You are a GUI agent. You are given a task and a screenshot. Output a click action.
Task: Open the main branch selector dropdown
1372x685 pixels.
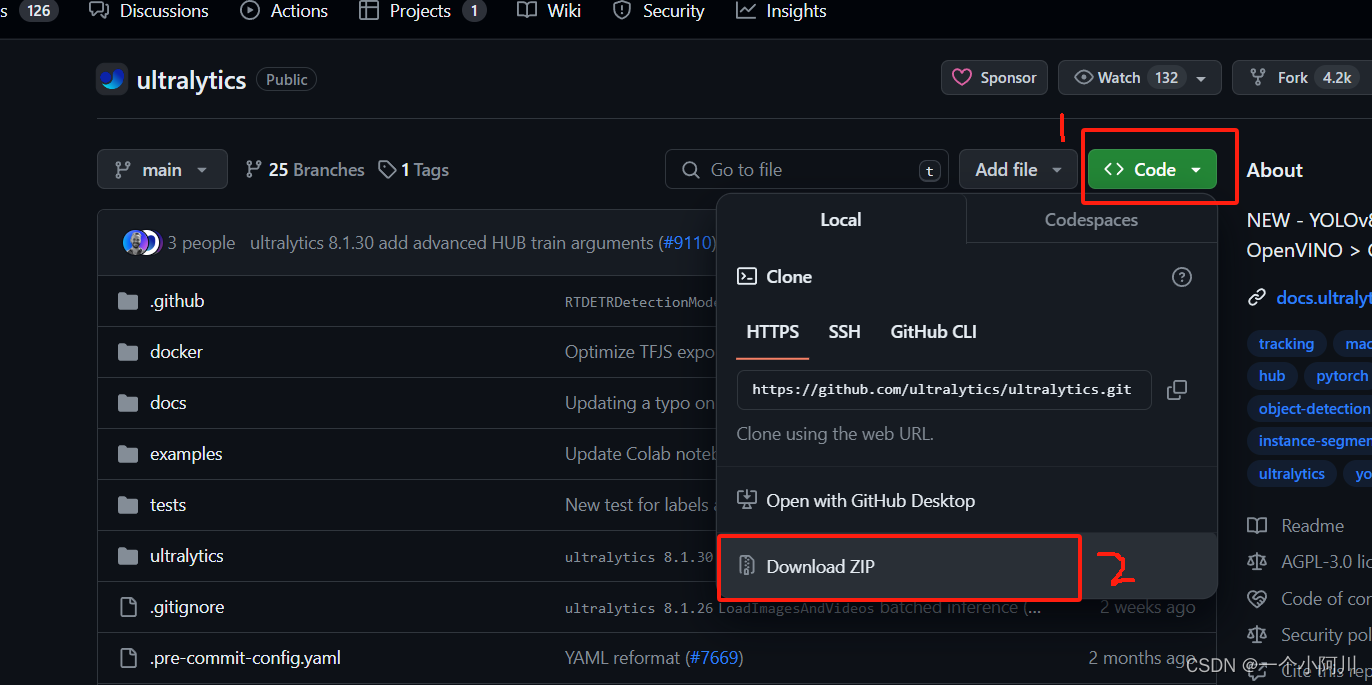pos(162,169)
